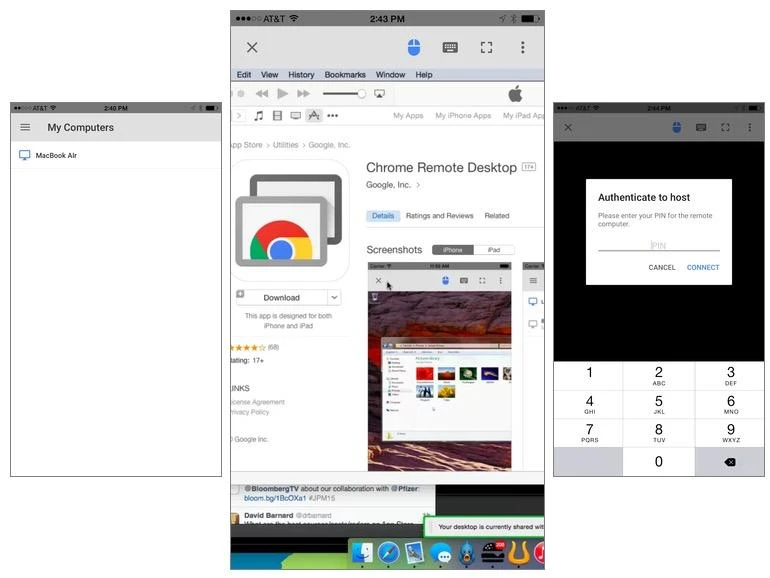Image resolution: width=770 pixels, height=578 pixels.
Task: Open bloom.bg link in tweet
Action: 275,498
